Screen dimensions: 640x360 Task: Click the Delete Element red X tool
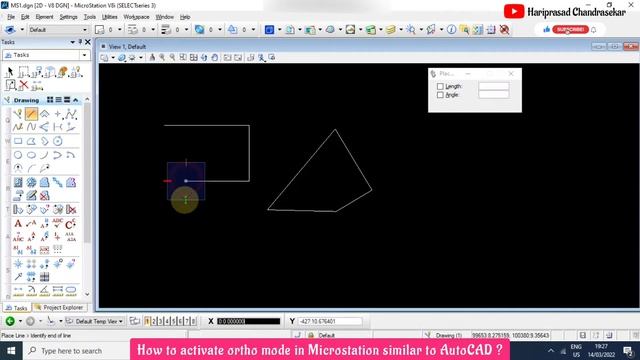[x=24, y=85]
